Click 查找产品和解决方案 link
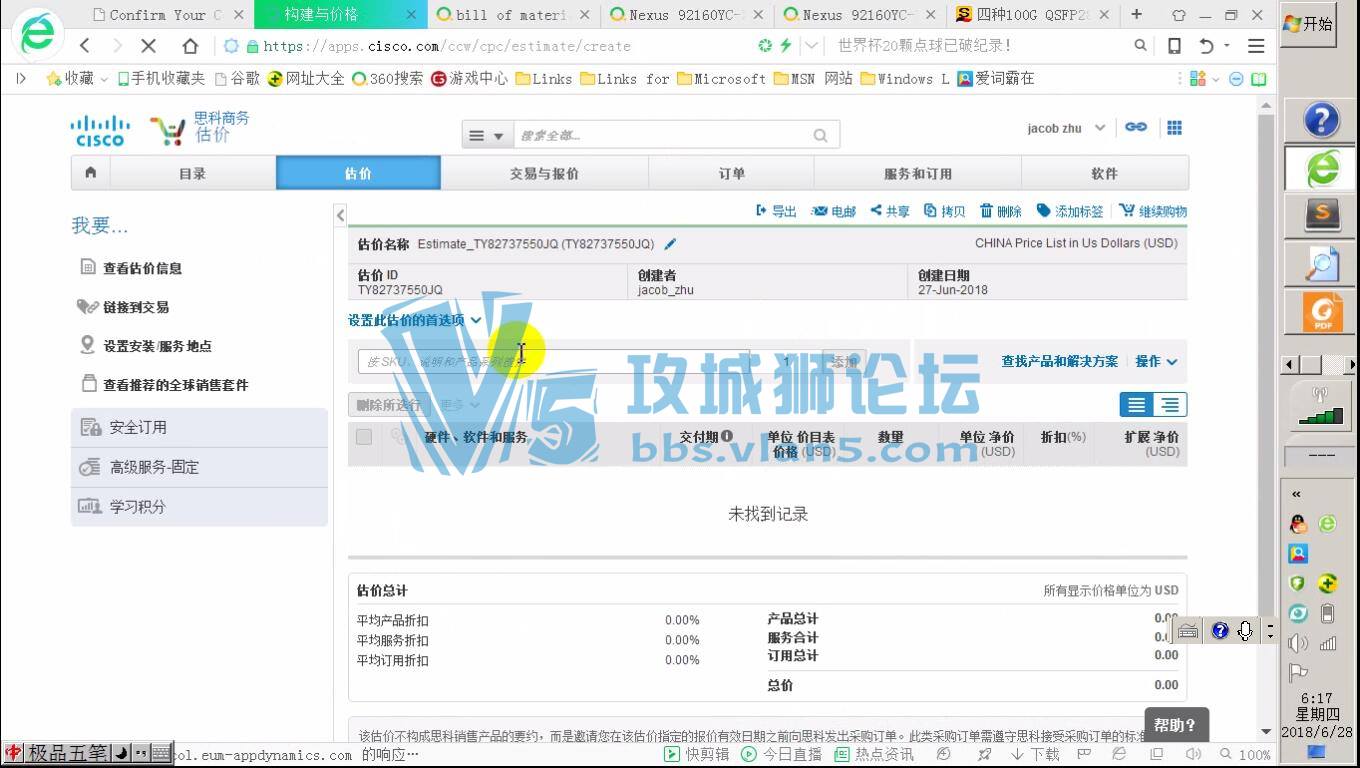Screen dimensions: 1360x768 [1059, 361]
